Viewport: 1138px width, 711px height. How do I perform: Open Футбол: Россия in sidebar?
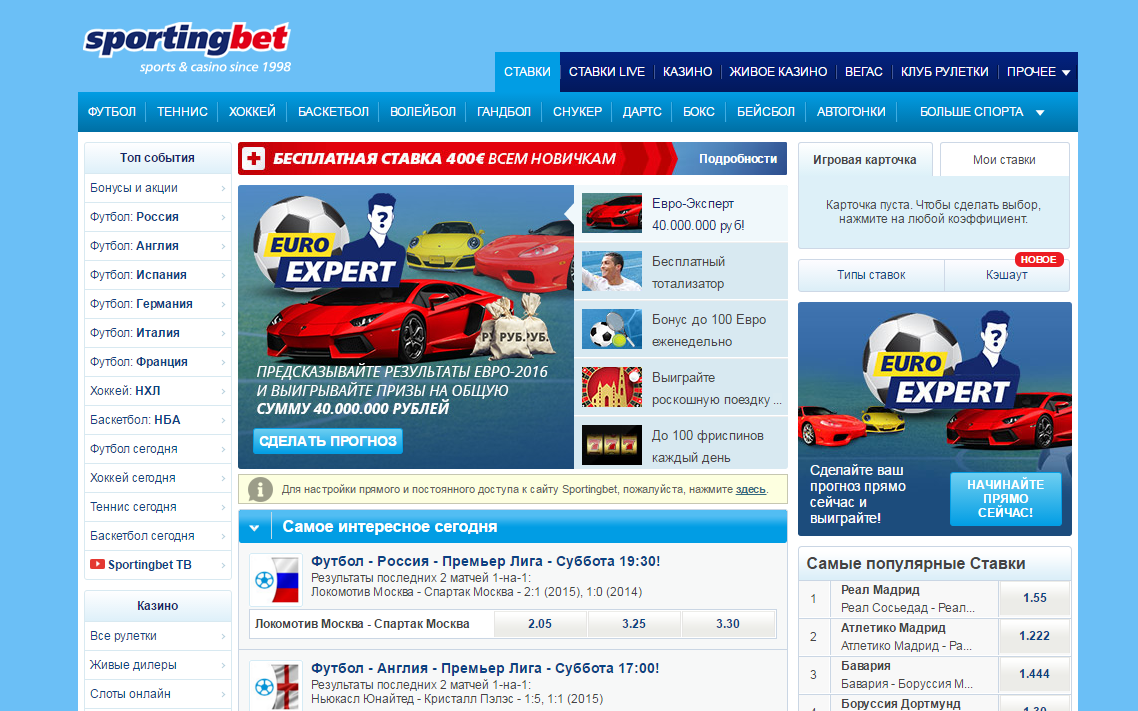click(x=157, y=217)
